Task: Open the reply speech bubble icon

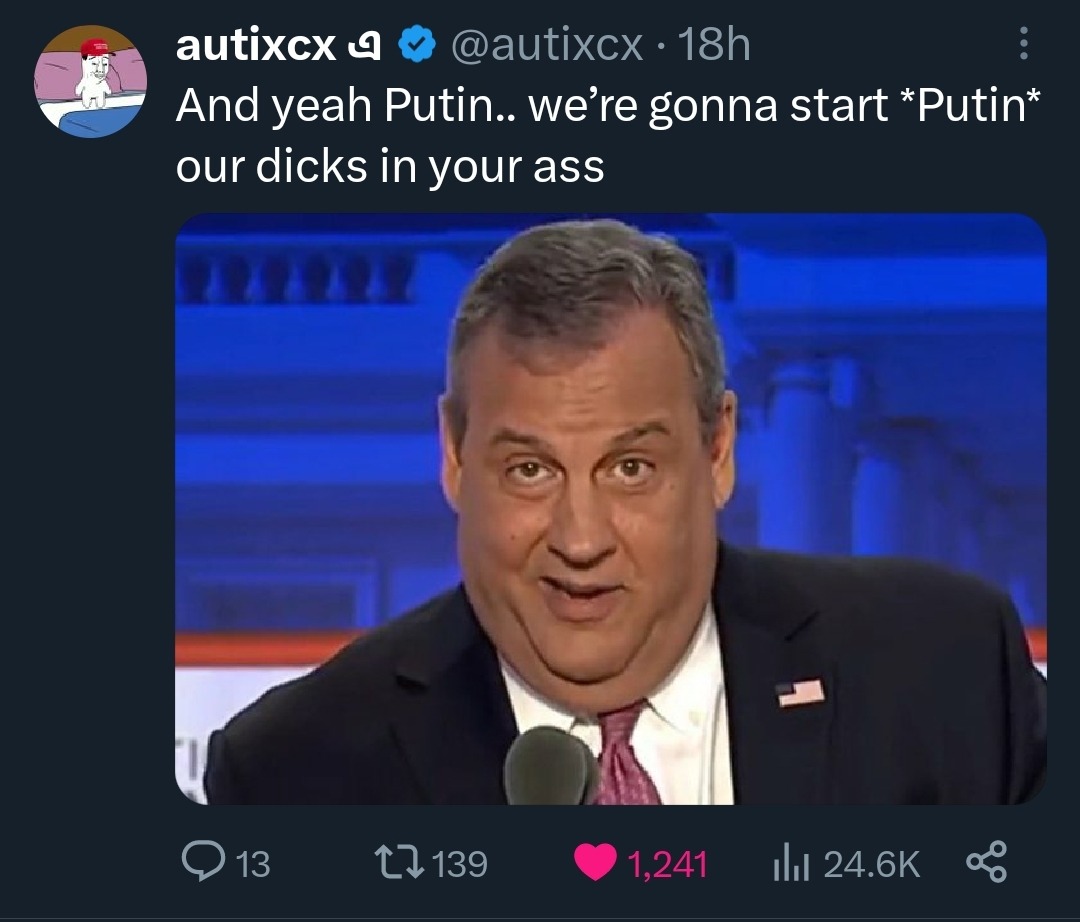Action: (203, 861)
